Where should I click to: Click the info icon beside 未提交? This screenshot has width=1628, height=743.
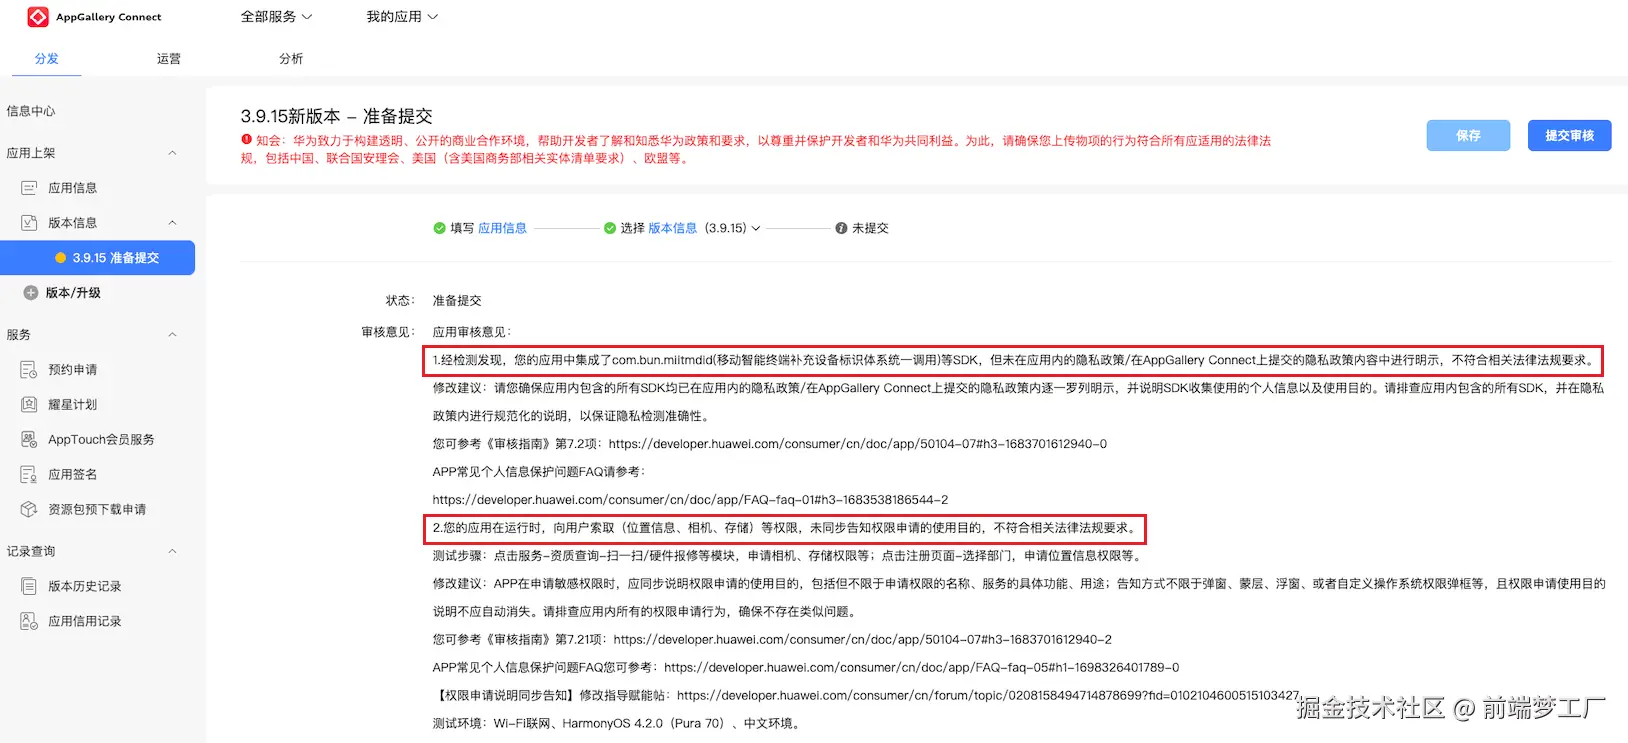pos(841,228)
